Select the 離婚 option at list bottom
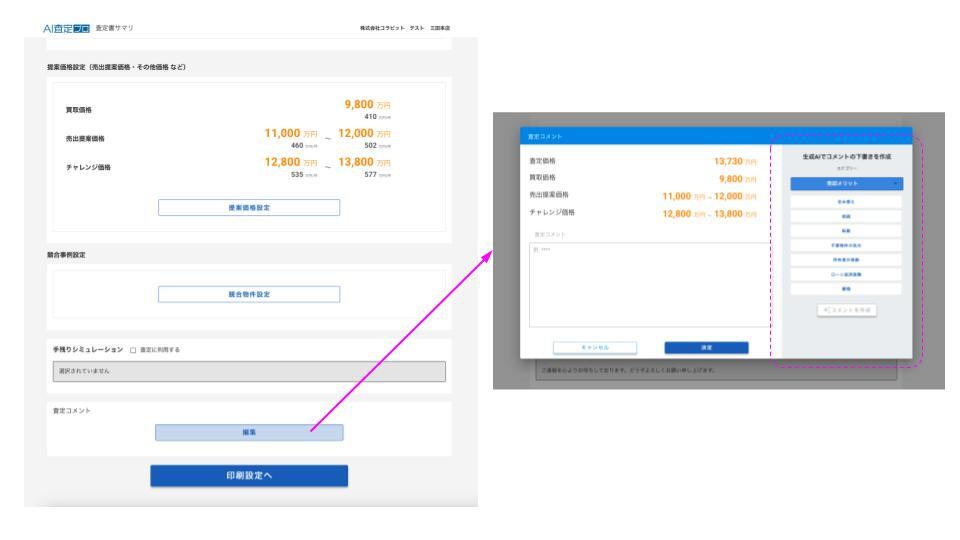 pyautogui.click(x=846, y=288)
